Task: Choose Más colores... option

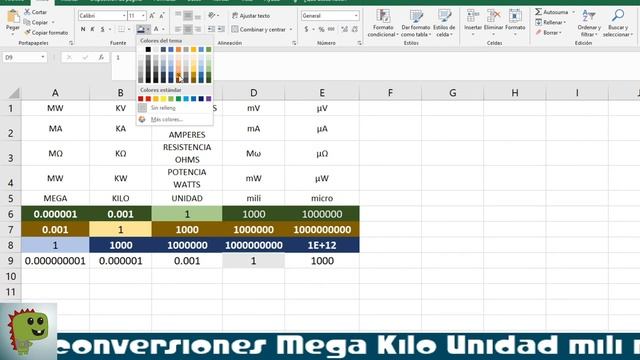Action: (x=175, y=119)
